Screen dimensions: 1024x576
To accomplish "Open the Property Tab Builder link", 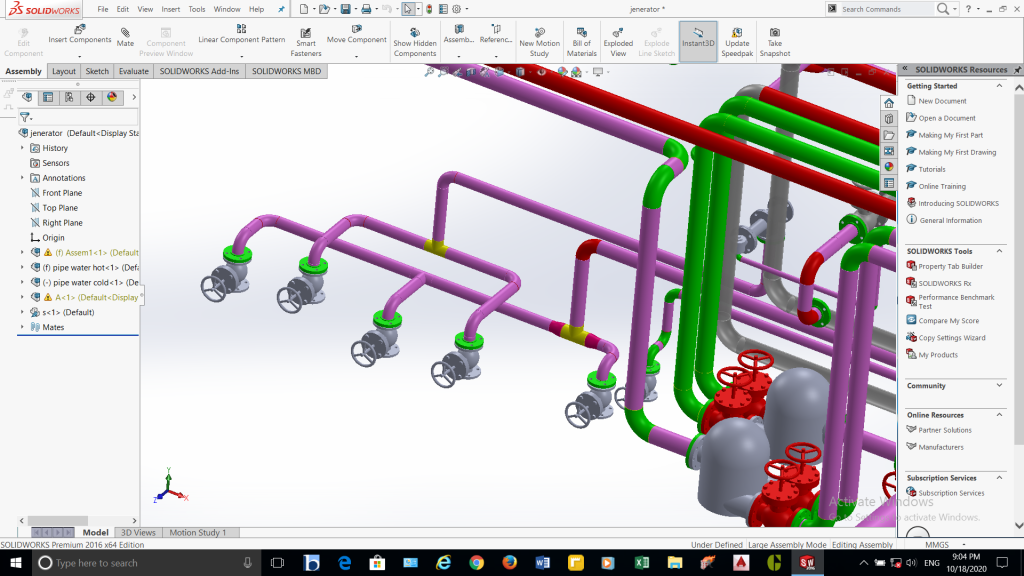I will (950, 266).
